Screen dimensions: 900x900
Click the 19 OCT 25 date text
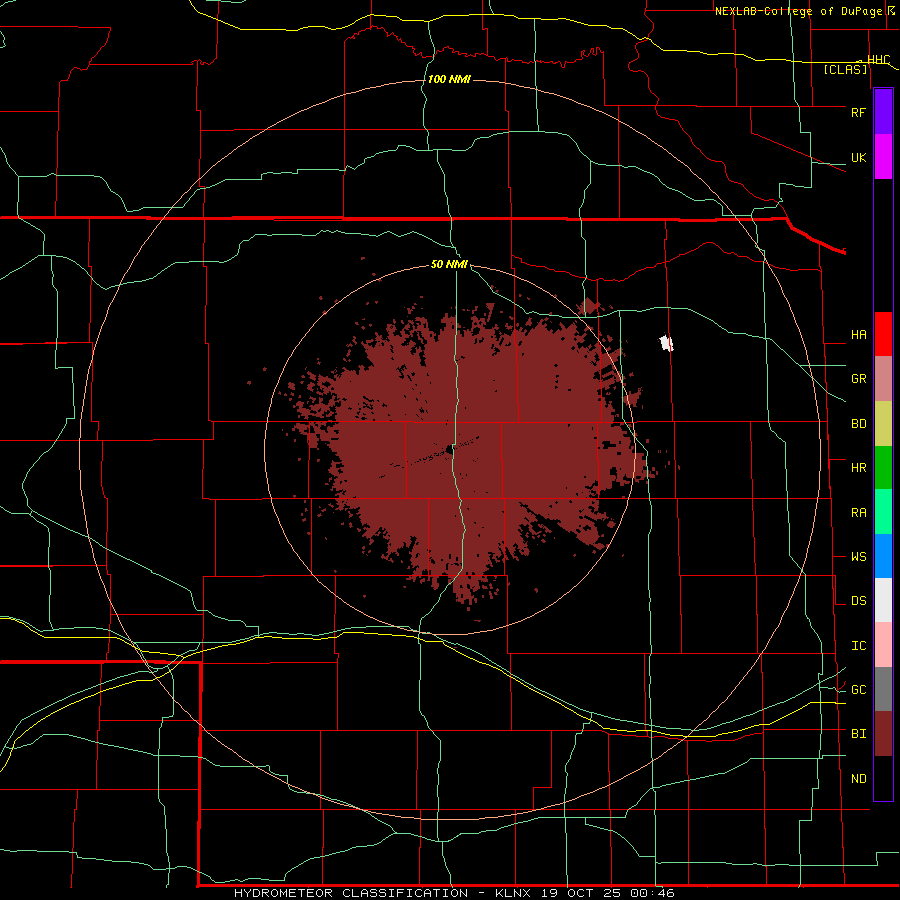click(x=583, y=893)
